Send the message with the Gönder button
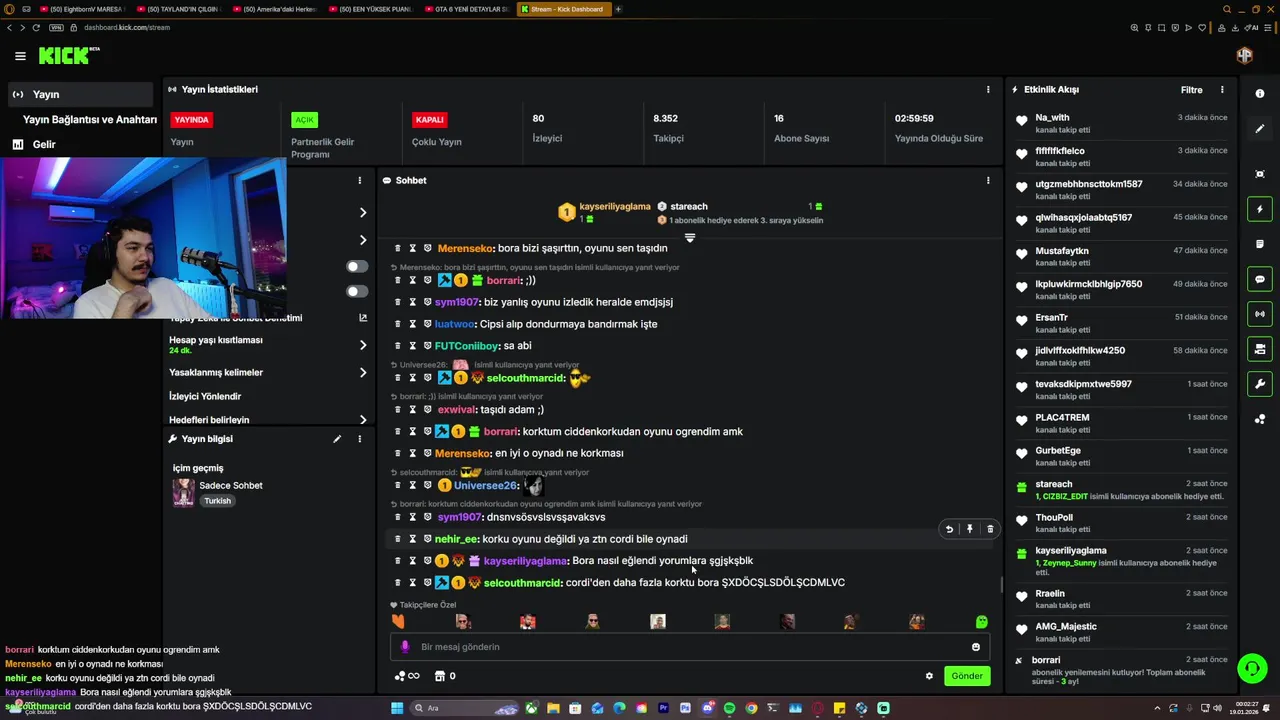1280x720 pixels. 966,676
